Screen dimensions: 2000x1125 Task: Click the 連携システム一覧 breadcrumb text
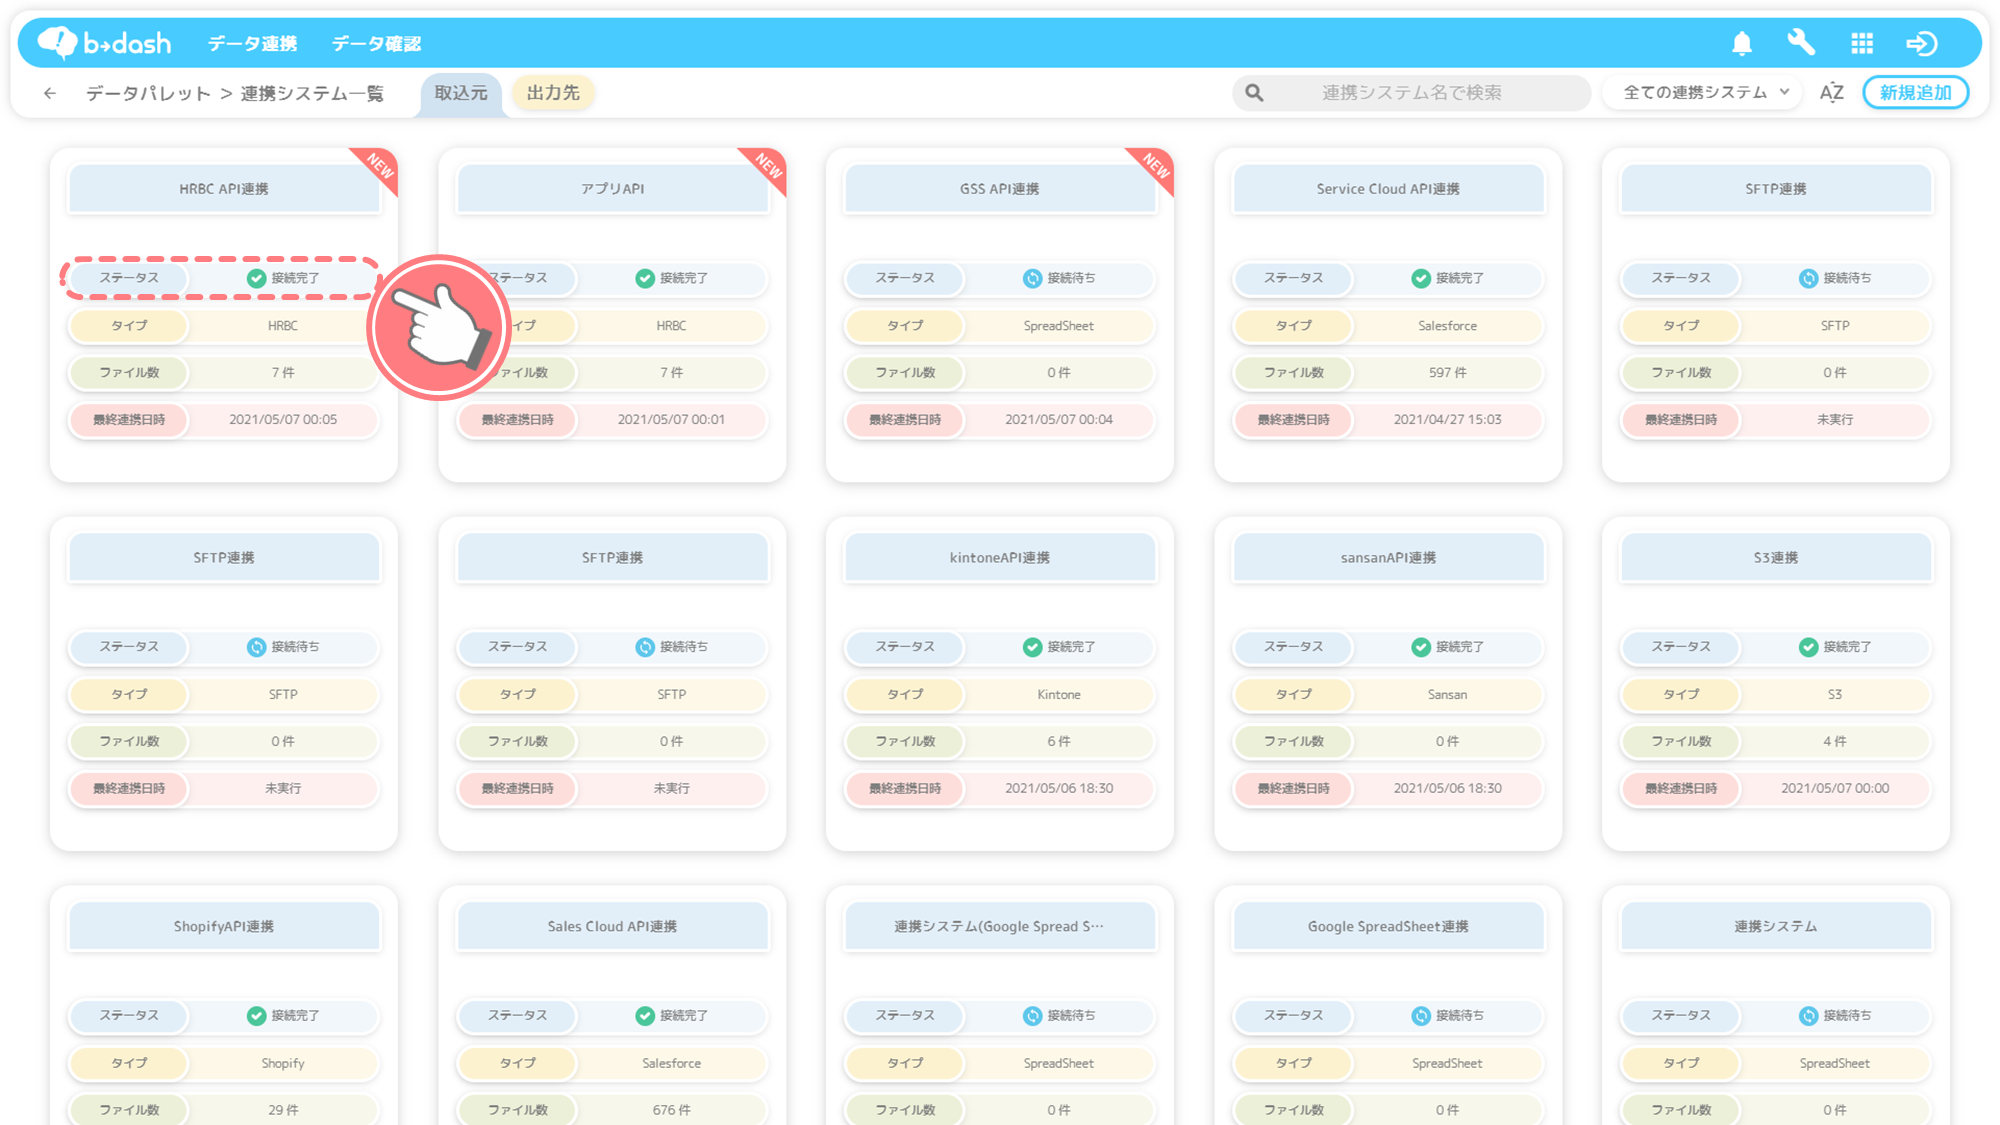click(312, 93)
